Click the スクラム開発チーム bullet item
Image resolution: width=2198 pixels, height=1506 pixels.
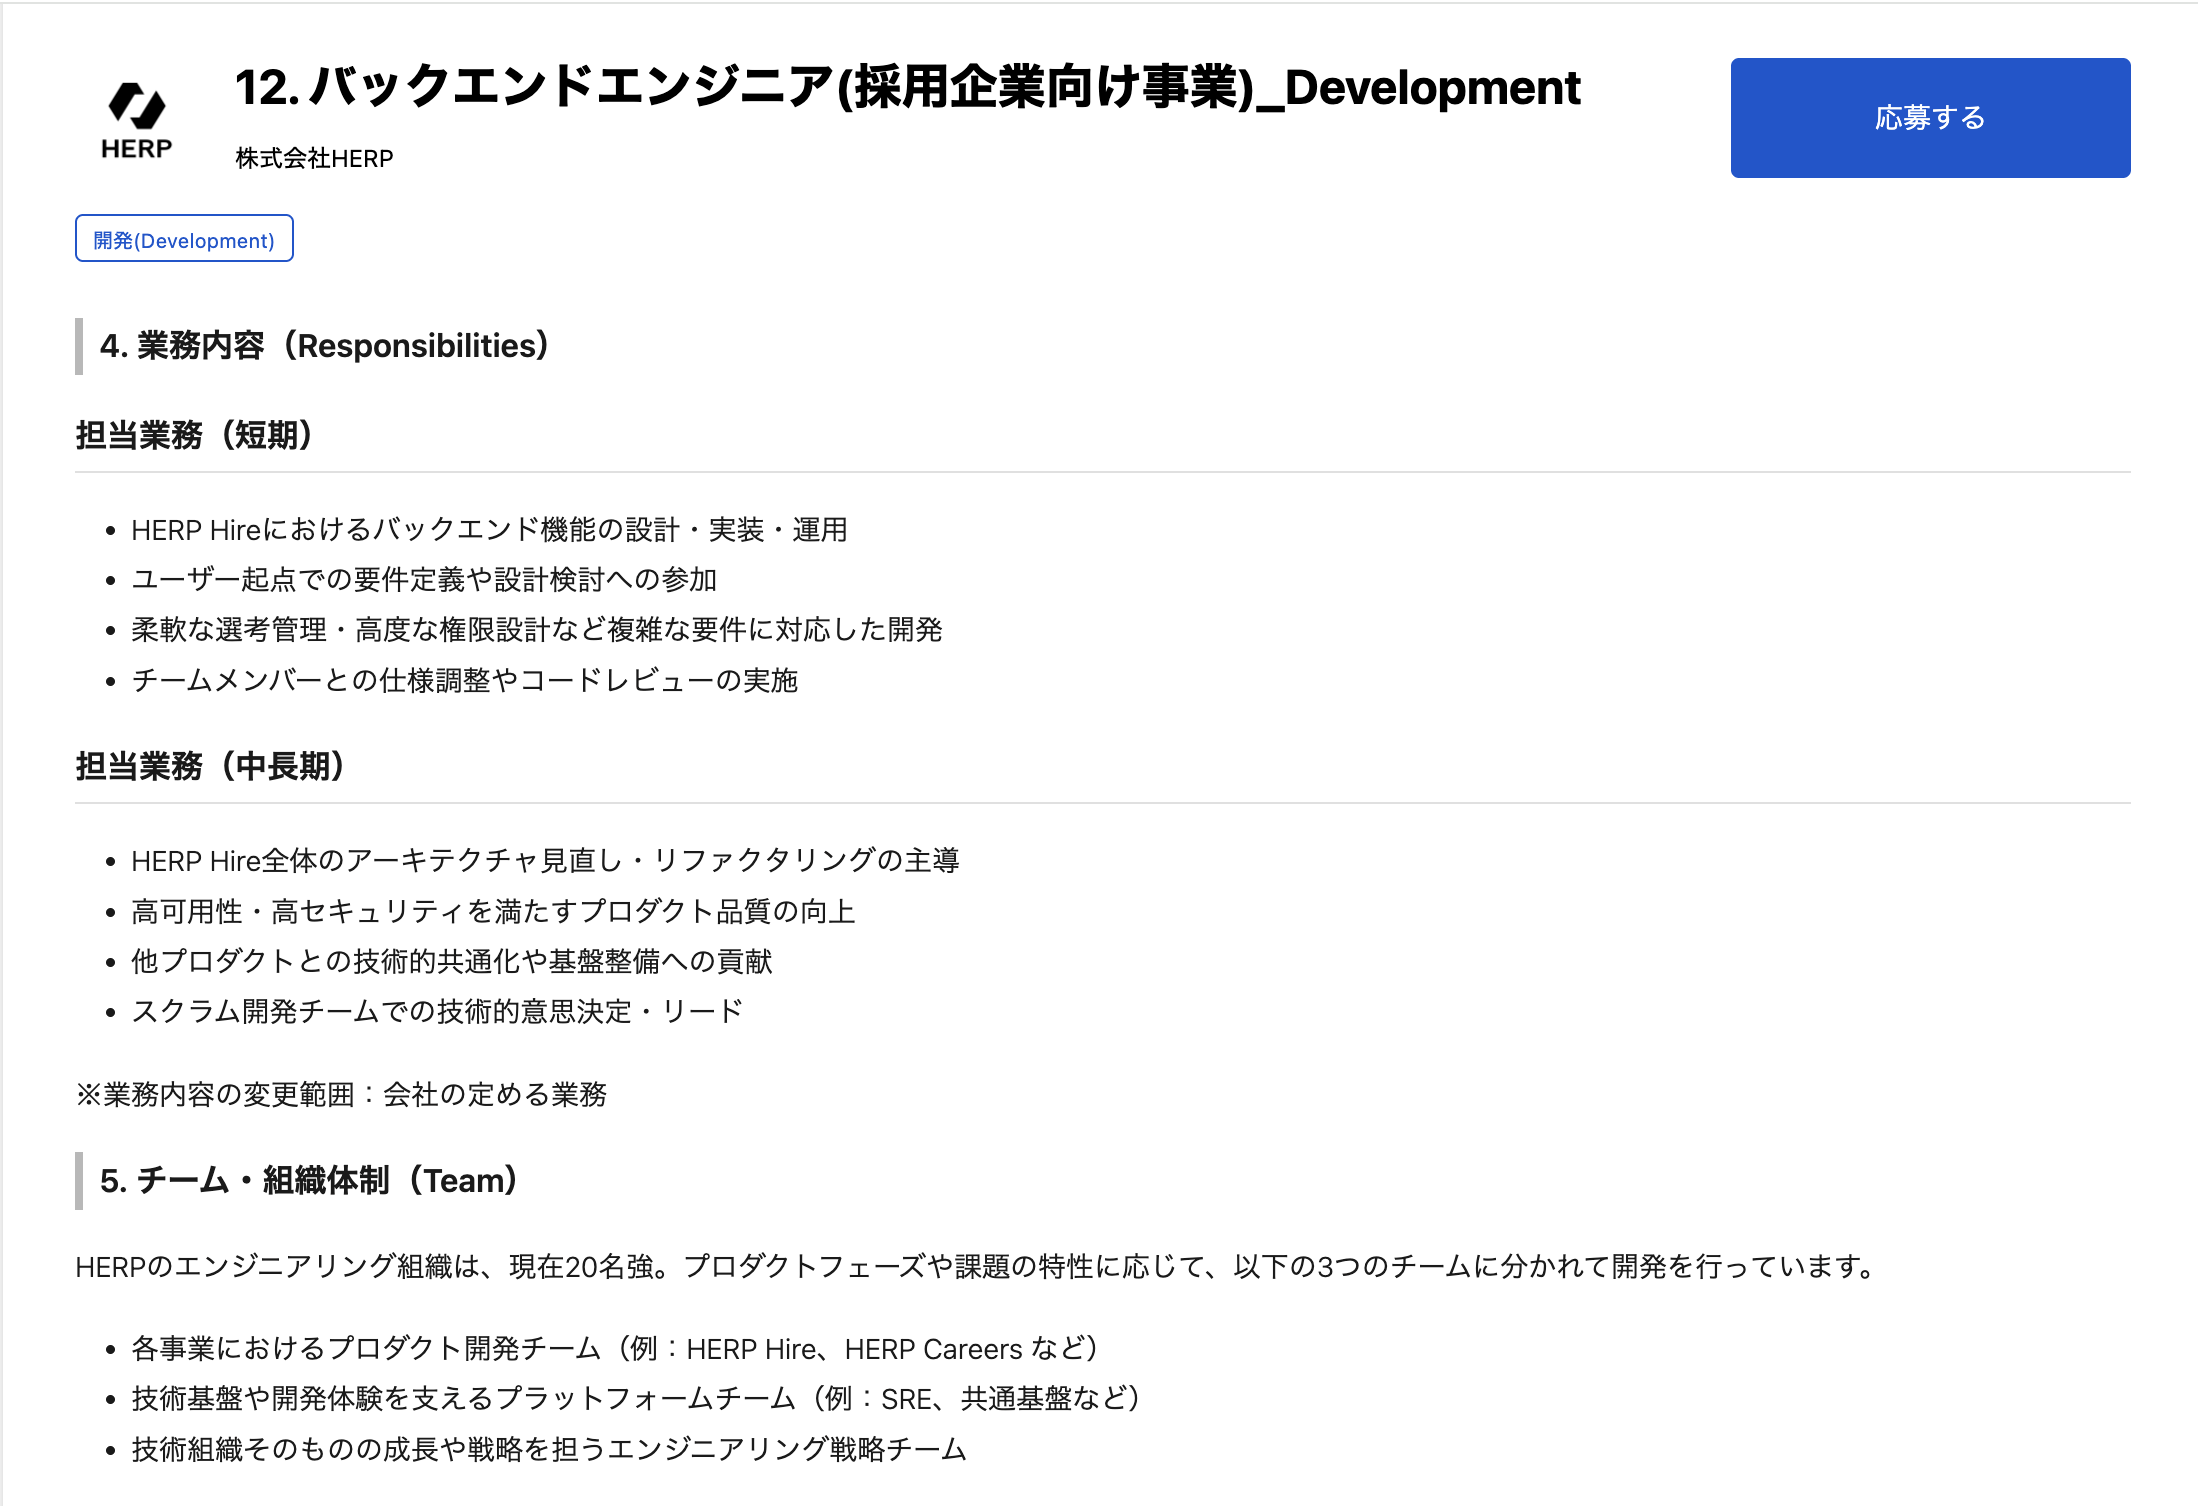(x=437, y=1012)
